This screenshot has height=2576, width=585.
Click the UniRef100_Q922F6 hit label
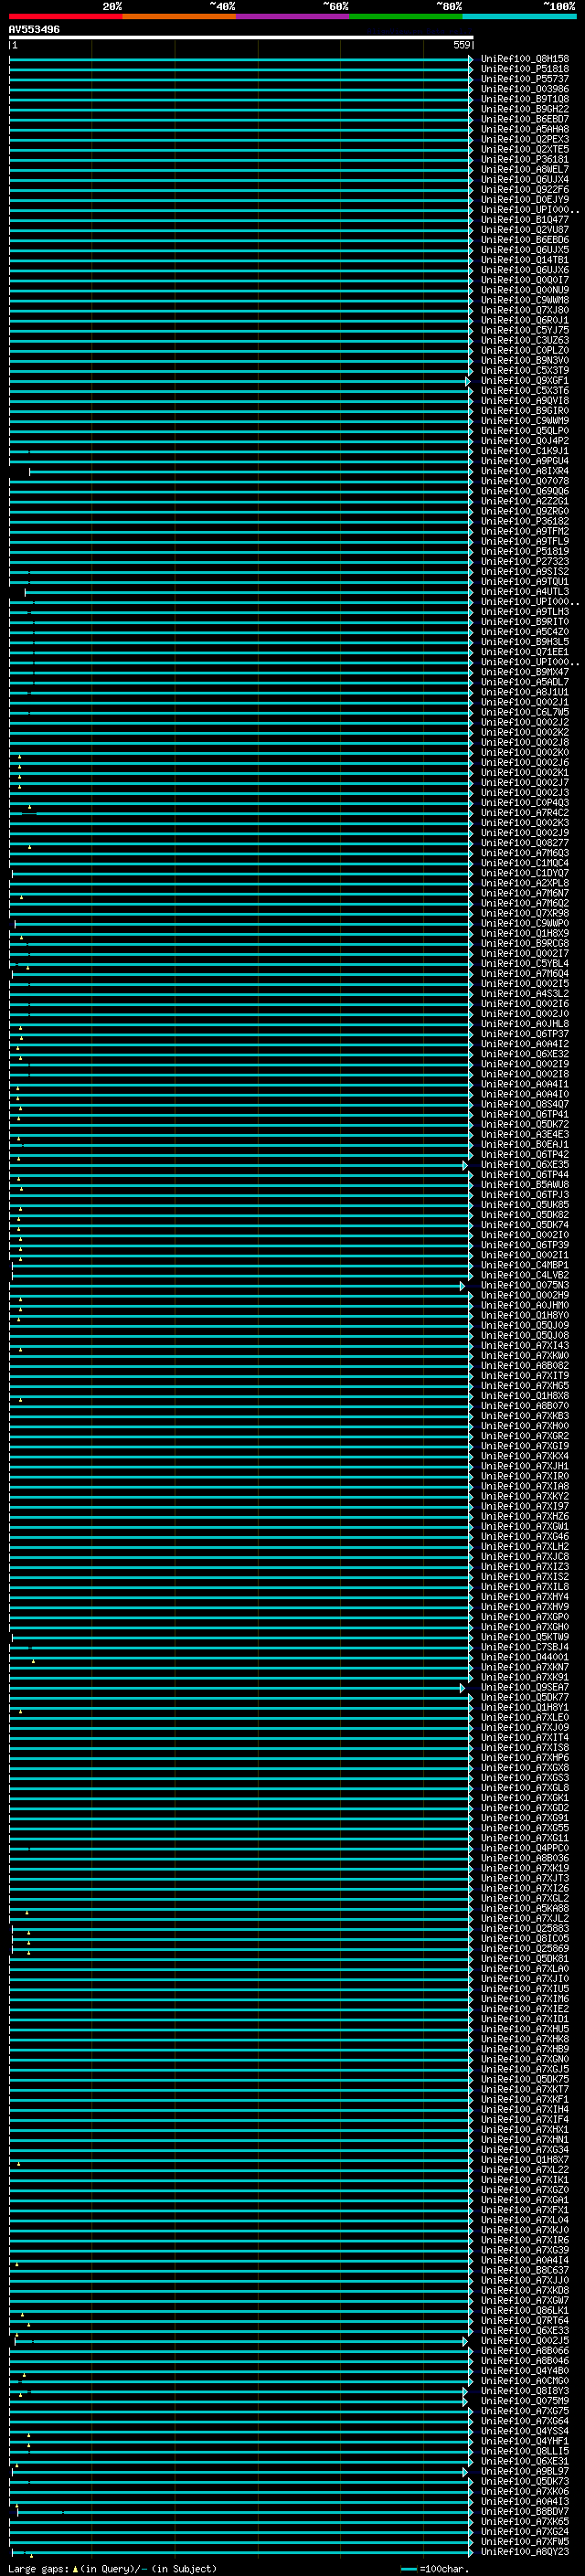524,189
